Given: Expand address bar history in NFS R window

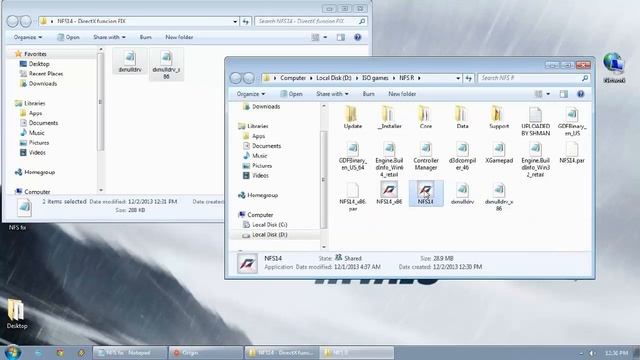Looking at the screenshot, I should (458, 78).
